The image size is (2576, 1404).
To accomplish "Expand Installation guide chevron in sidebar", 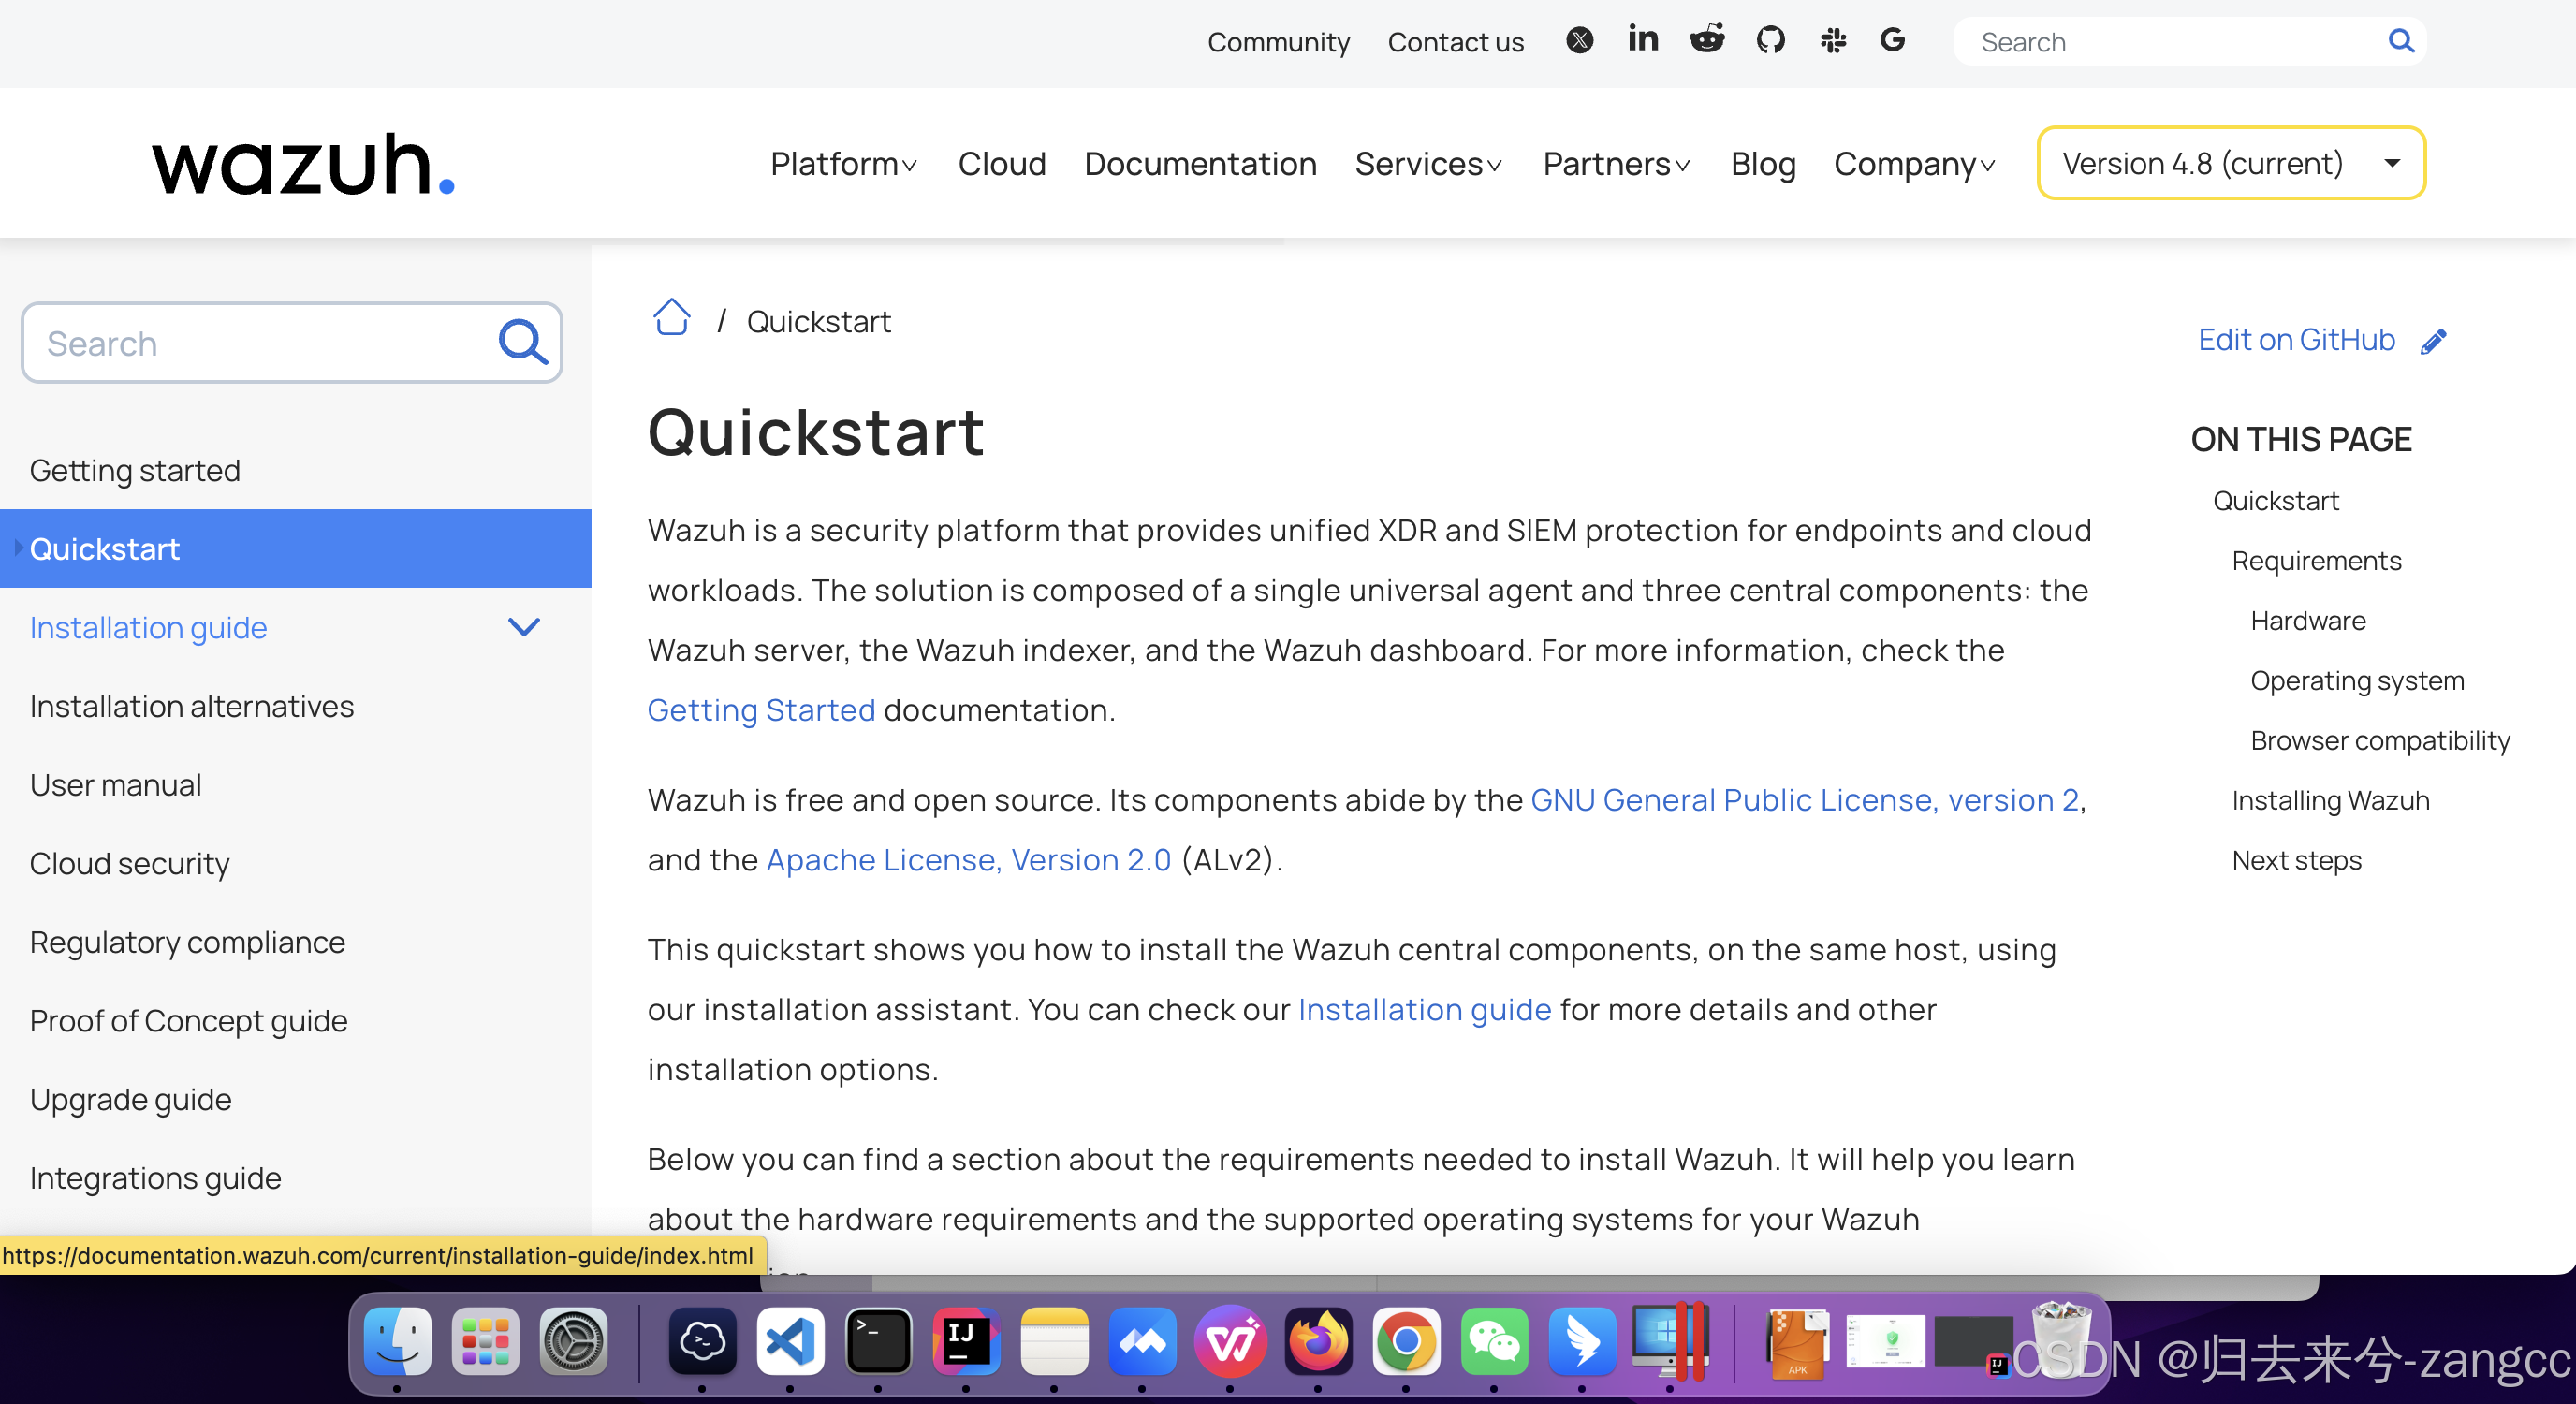I will [x=523, y=627].
